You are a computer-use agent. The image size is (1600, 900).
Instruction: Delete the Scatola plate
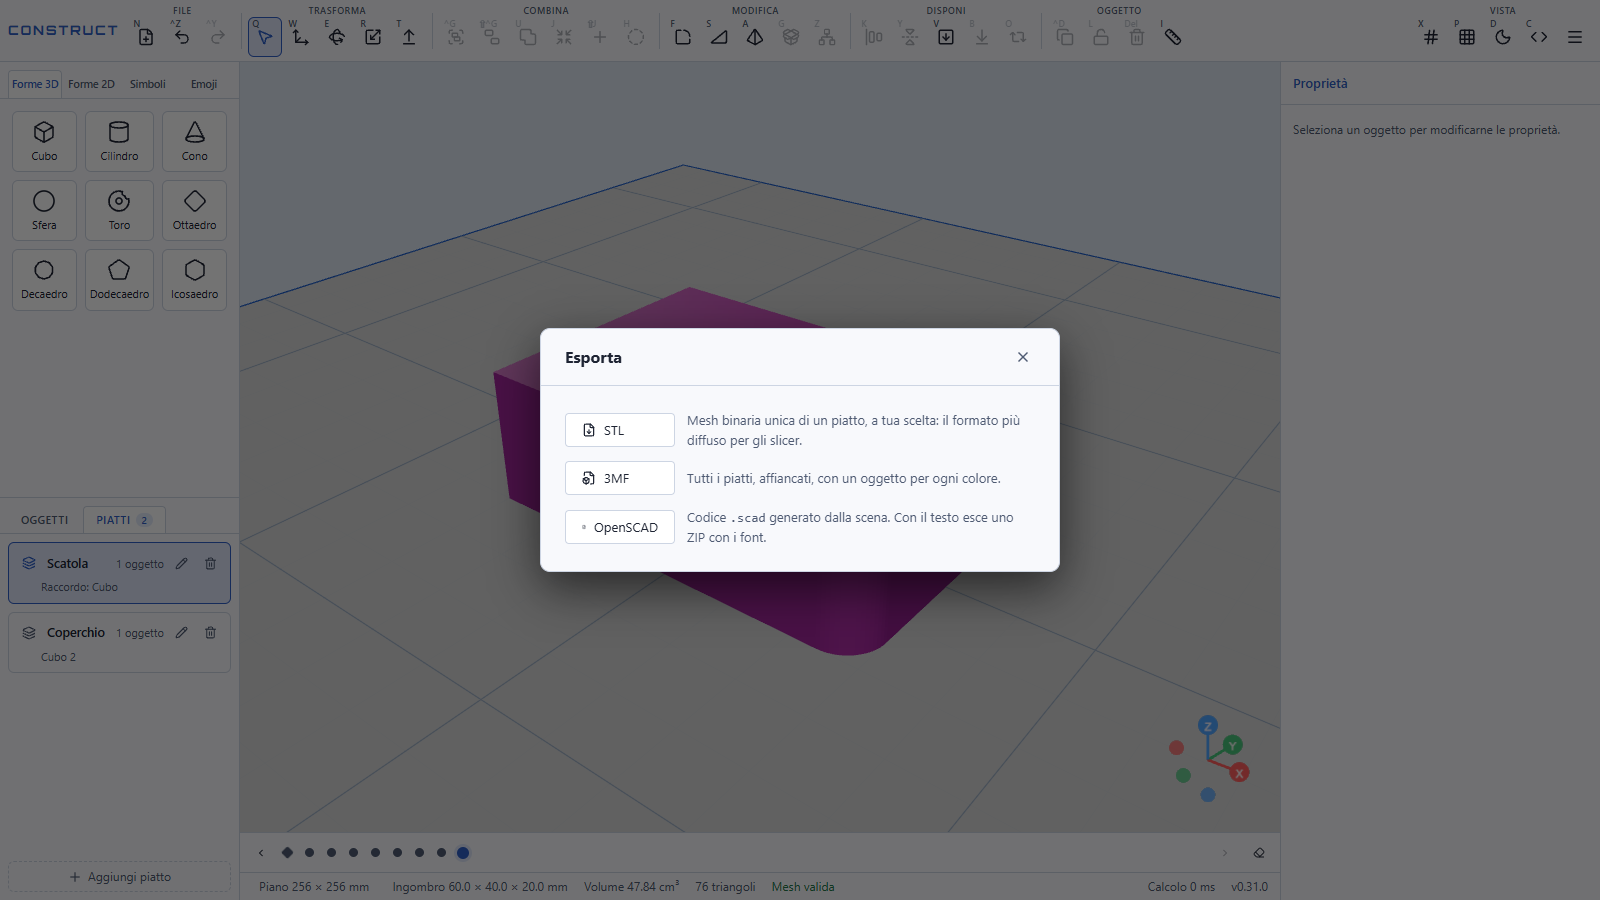pyautogui.click(x=210, y=563)
